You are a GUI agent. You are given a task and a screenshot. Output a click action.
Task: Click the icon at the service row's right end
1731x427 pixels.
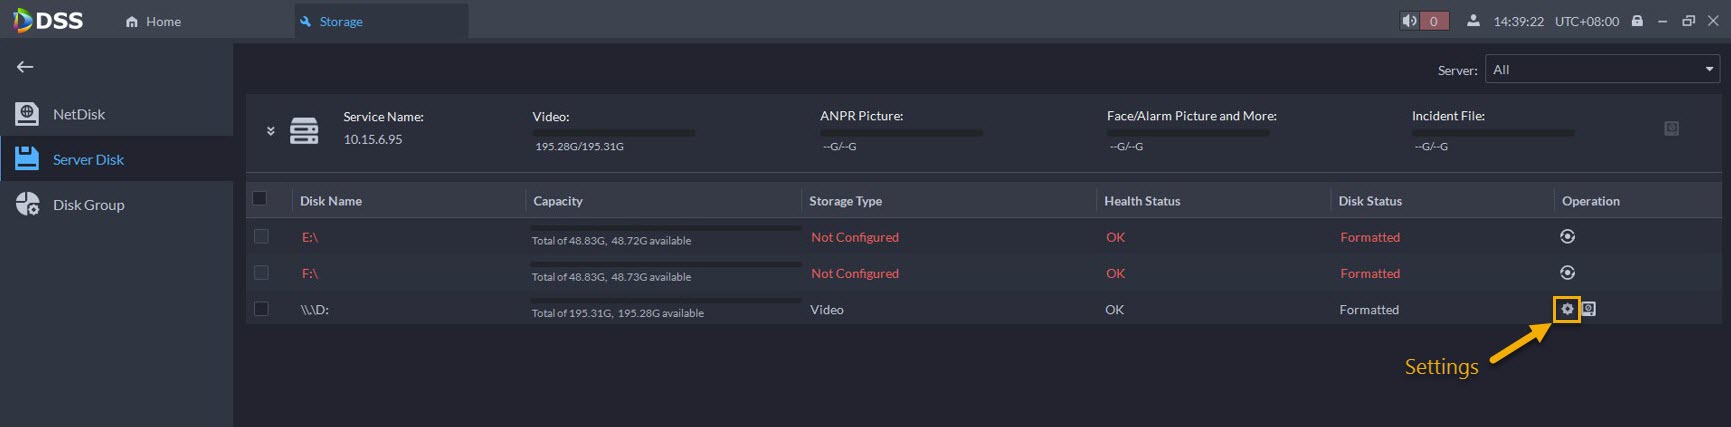coord(1671,129)
